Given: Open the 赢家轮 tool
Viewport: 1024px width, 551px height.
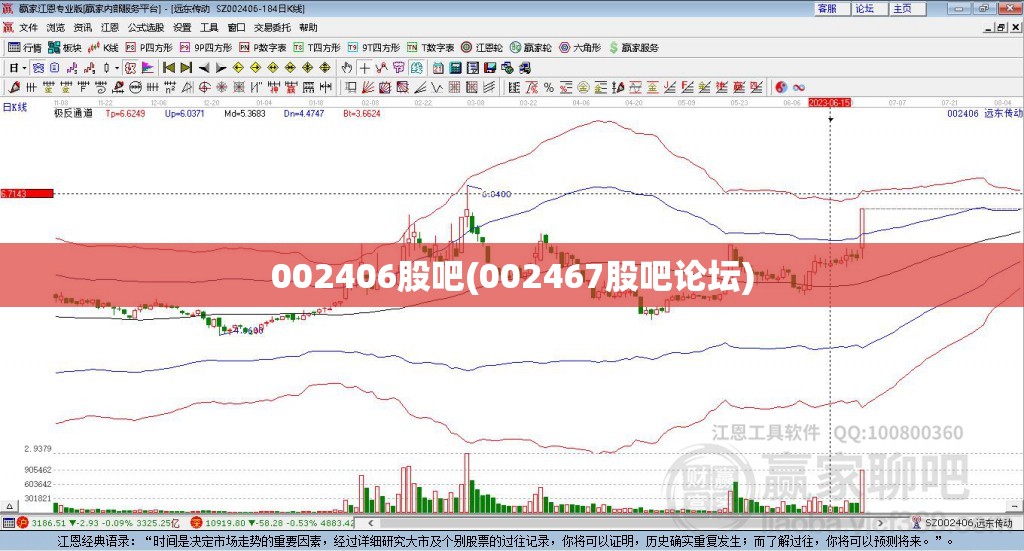Looking at the screenshot, I should (531, 48).
